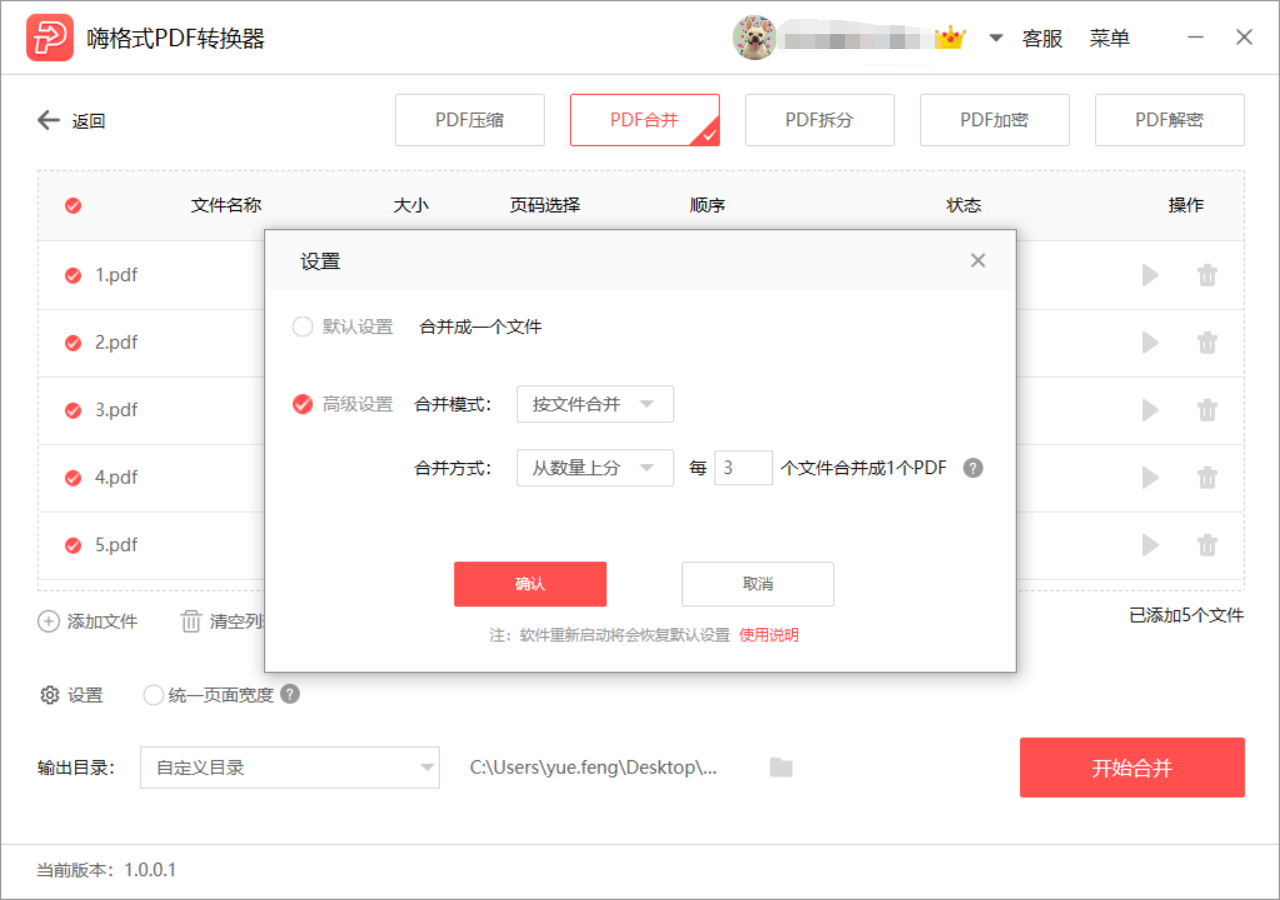Switch to the PDF压缩 tab
This screenshot has height=900, width=1280.
470,120
